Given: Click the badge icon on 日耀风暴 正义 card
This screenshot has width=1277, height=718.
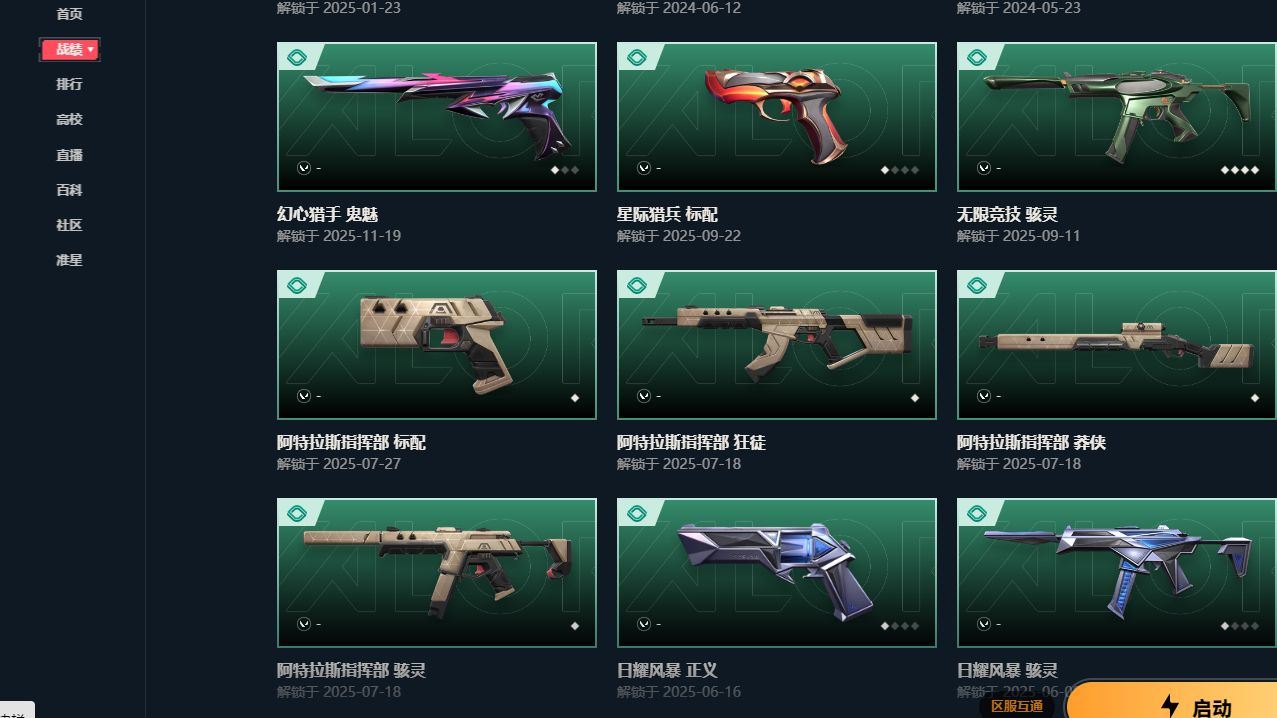Looking at the screenshot, I should coord(636,514).
